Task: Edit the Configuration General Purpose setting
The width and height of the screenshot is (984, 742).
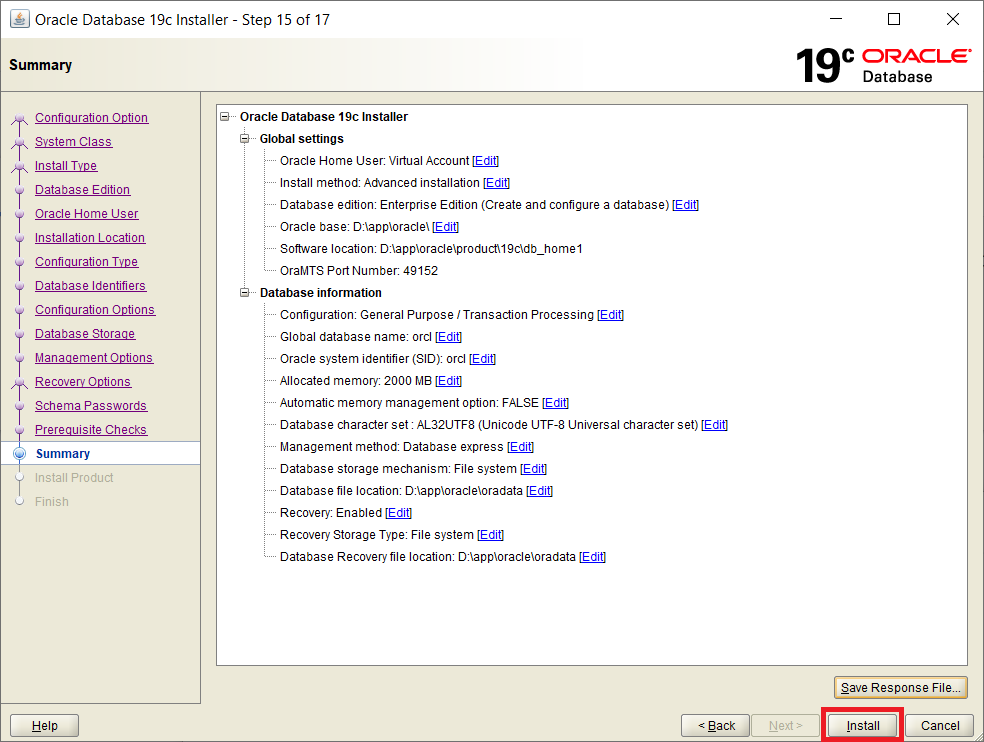Action: tap(610, 315)
